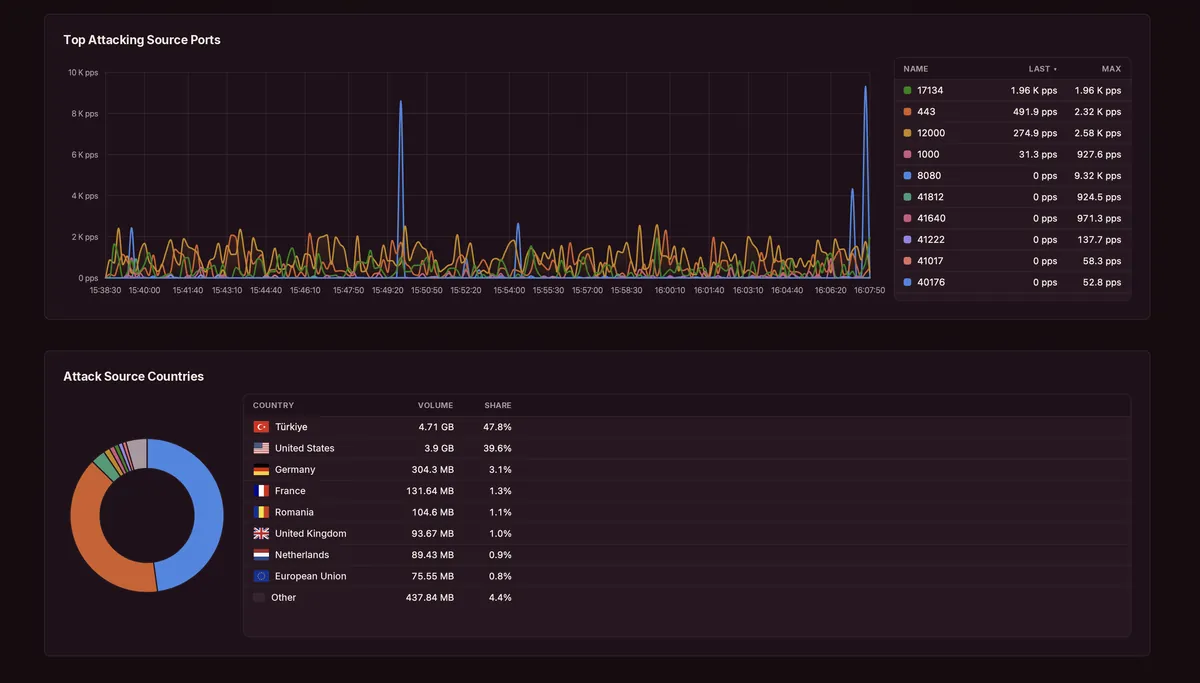Image resolution: width=1200 pixels, height=683 pixels.
Task: Click the Romania country name
Action: 294,512
